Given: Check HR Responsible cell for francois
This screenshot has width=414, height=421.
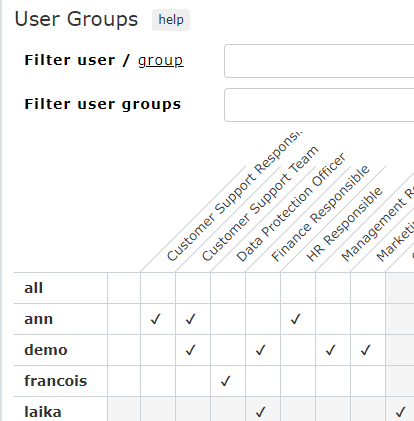Looking at the screenshot, I should 298,381.
